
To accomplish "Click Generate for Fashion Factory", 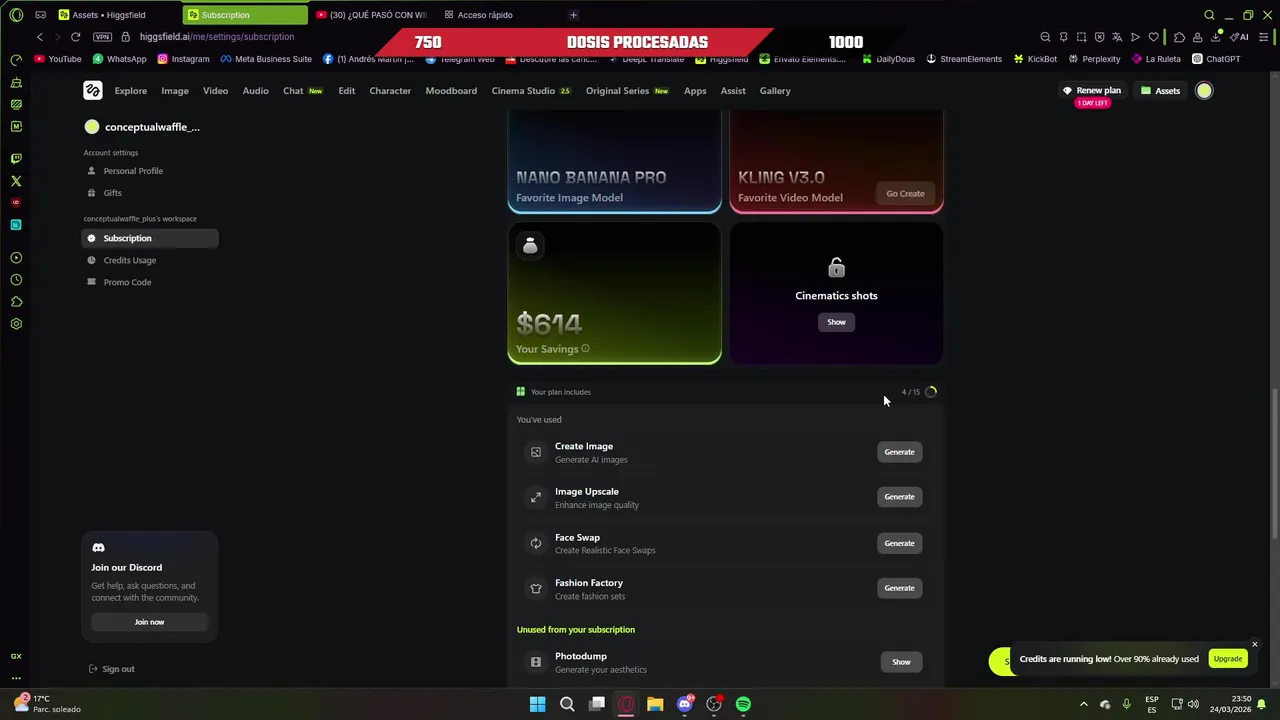I will (x=899, y=588).
